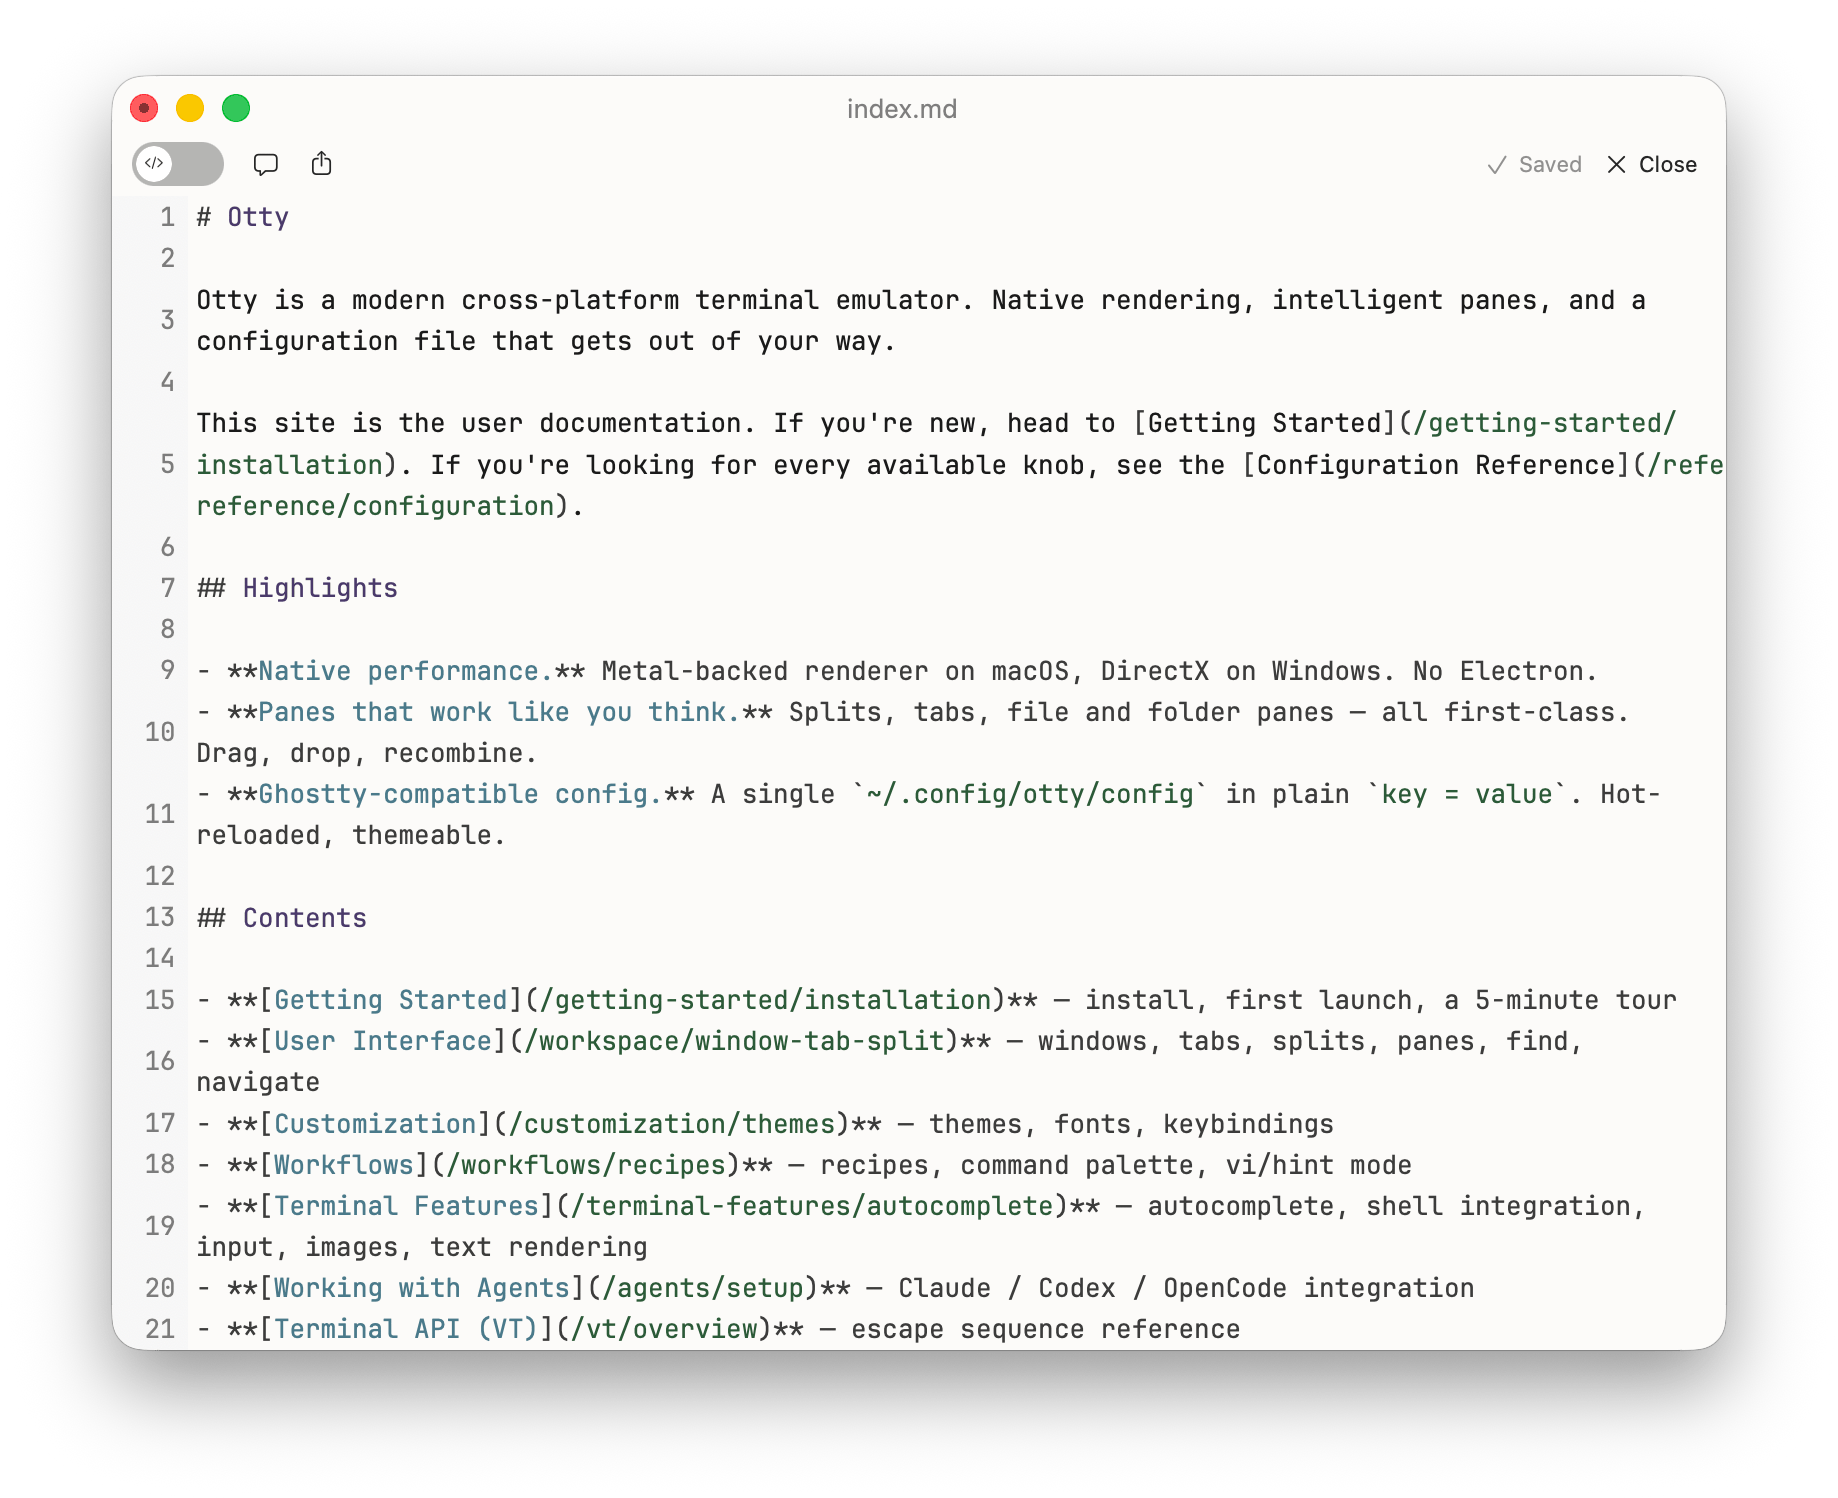Click 'themes, fonts, keybindings' text
Image resolution: width=1838 pixels, height=1498 pixels.
click(x=1131, y=1124)
